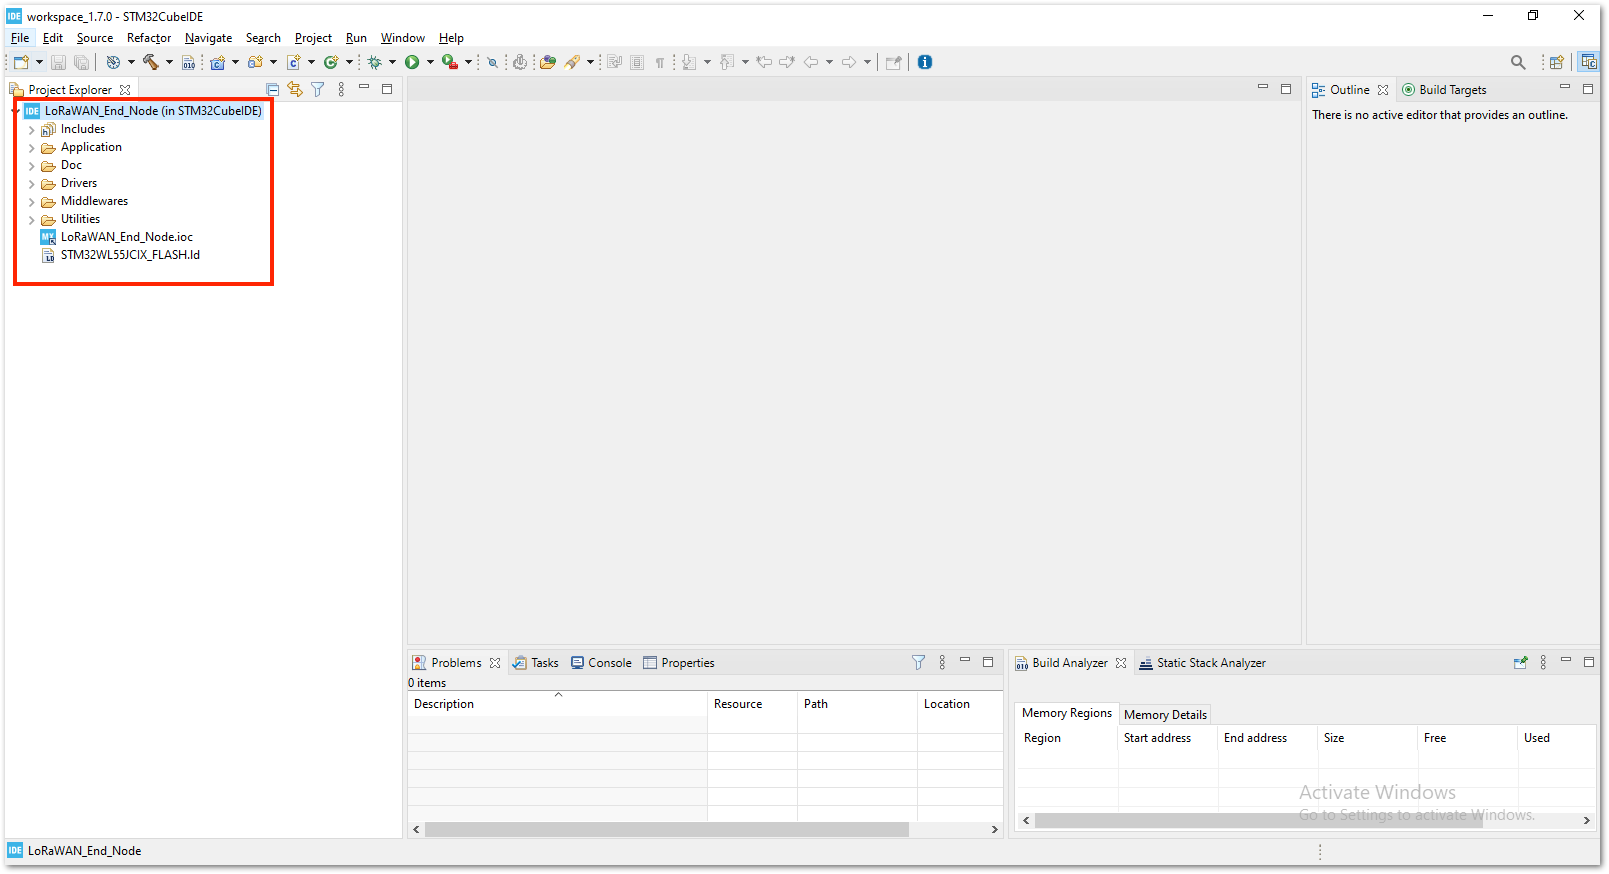
Task: Toggle the Pin Editor button
Action: point(894,62)
